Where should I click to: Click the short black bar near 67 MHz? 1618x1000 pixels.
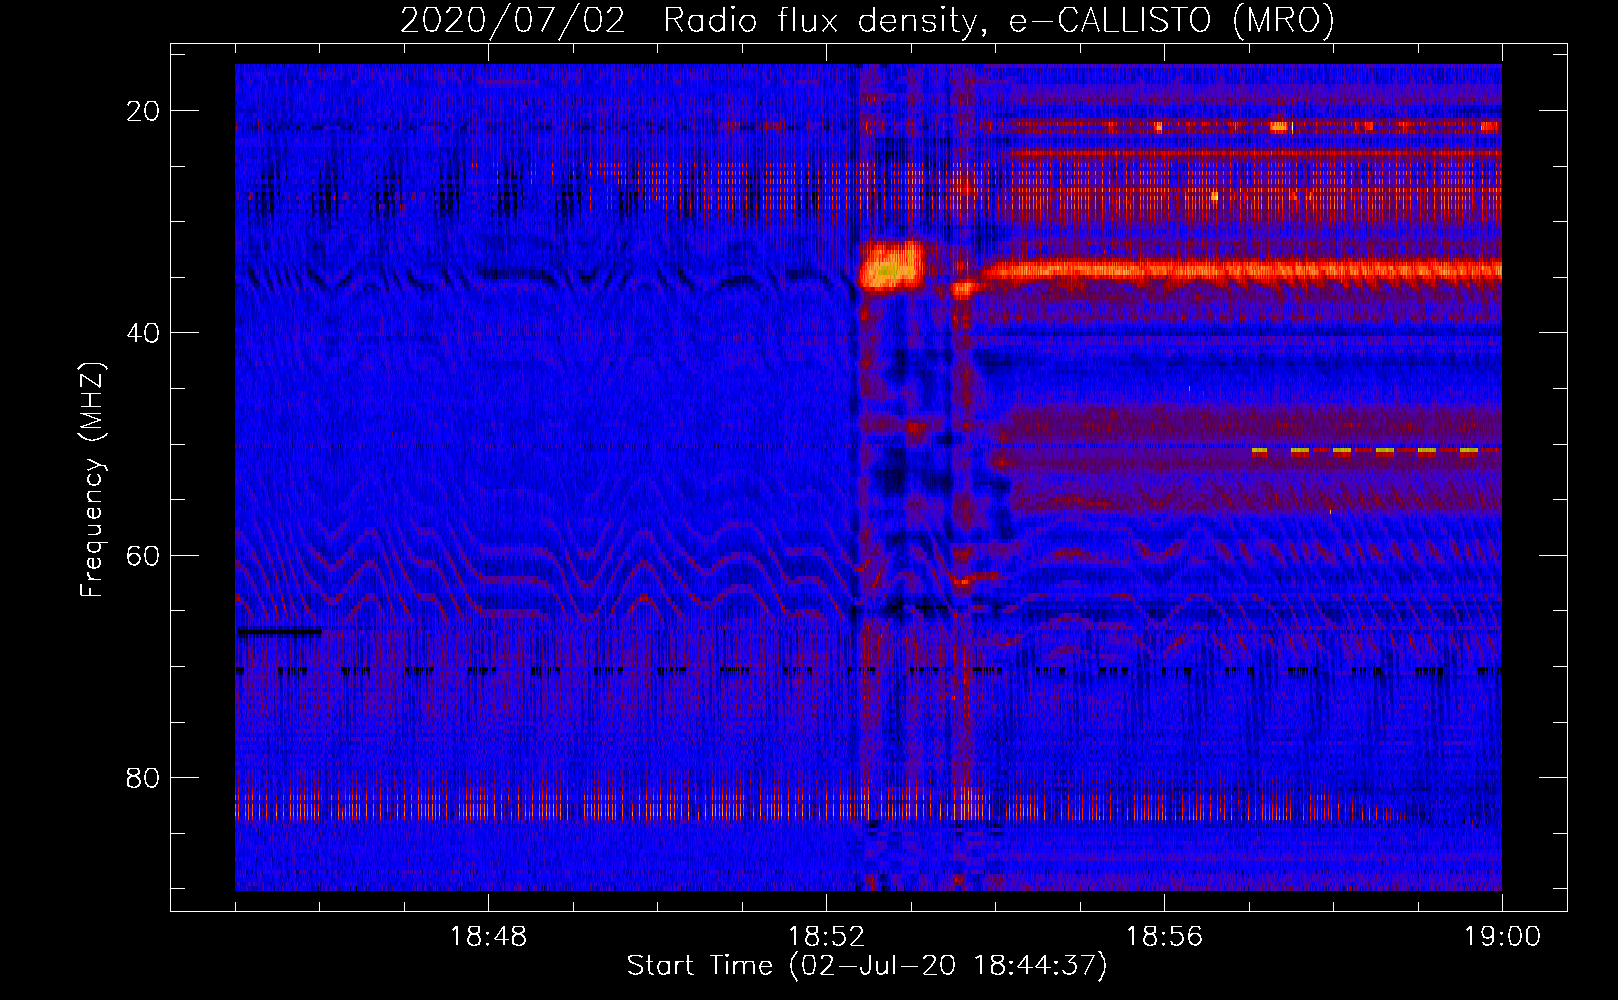coord(279,632)
